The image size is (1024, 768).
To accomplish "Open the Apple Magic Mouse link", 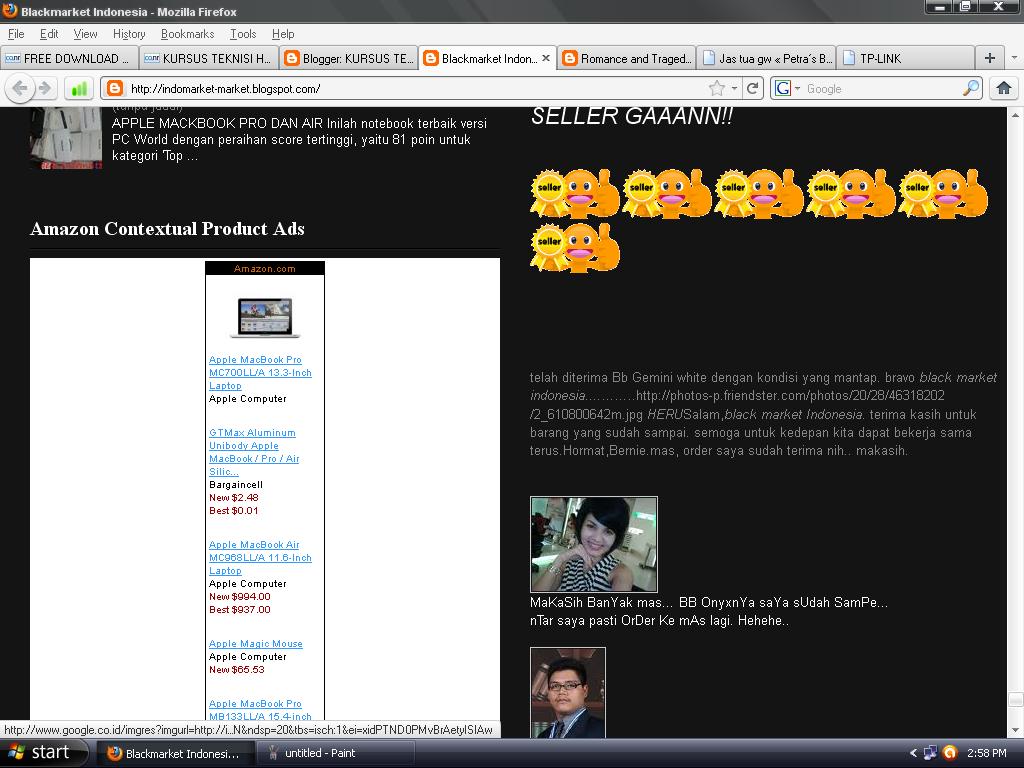I will coord(255,643).
